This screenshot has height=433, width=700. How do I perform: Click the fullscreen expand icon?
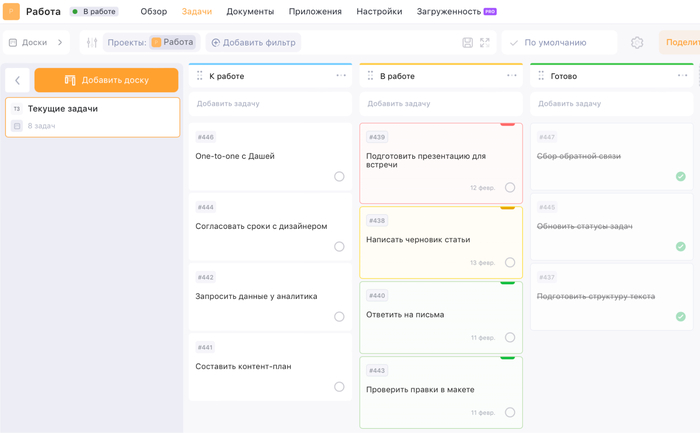pos(485,43)
